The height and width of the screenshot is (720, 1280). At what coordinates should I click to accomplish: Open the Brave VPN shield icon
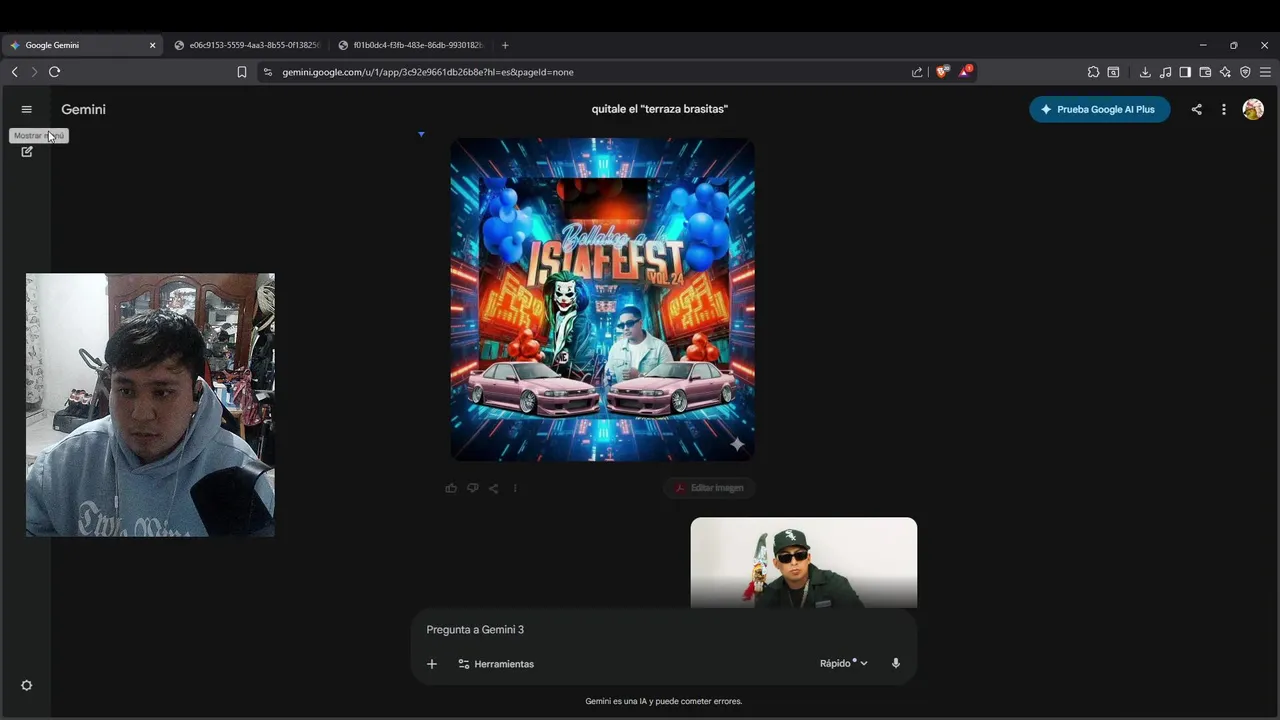pos(1245,72)
